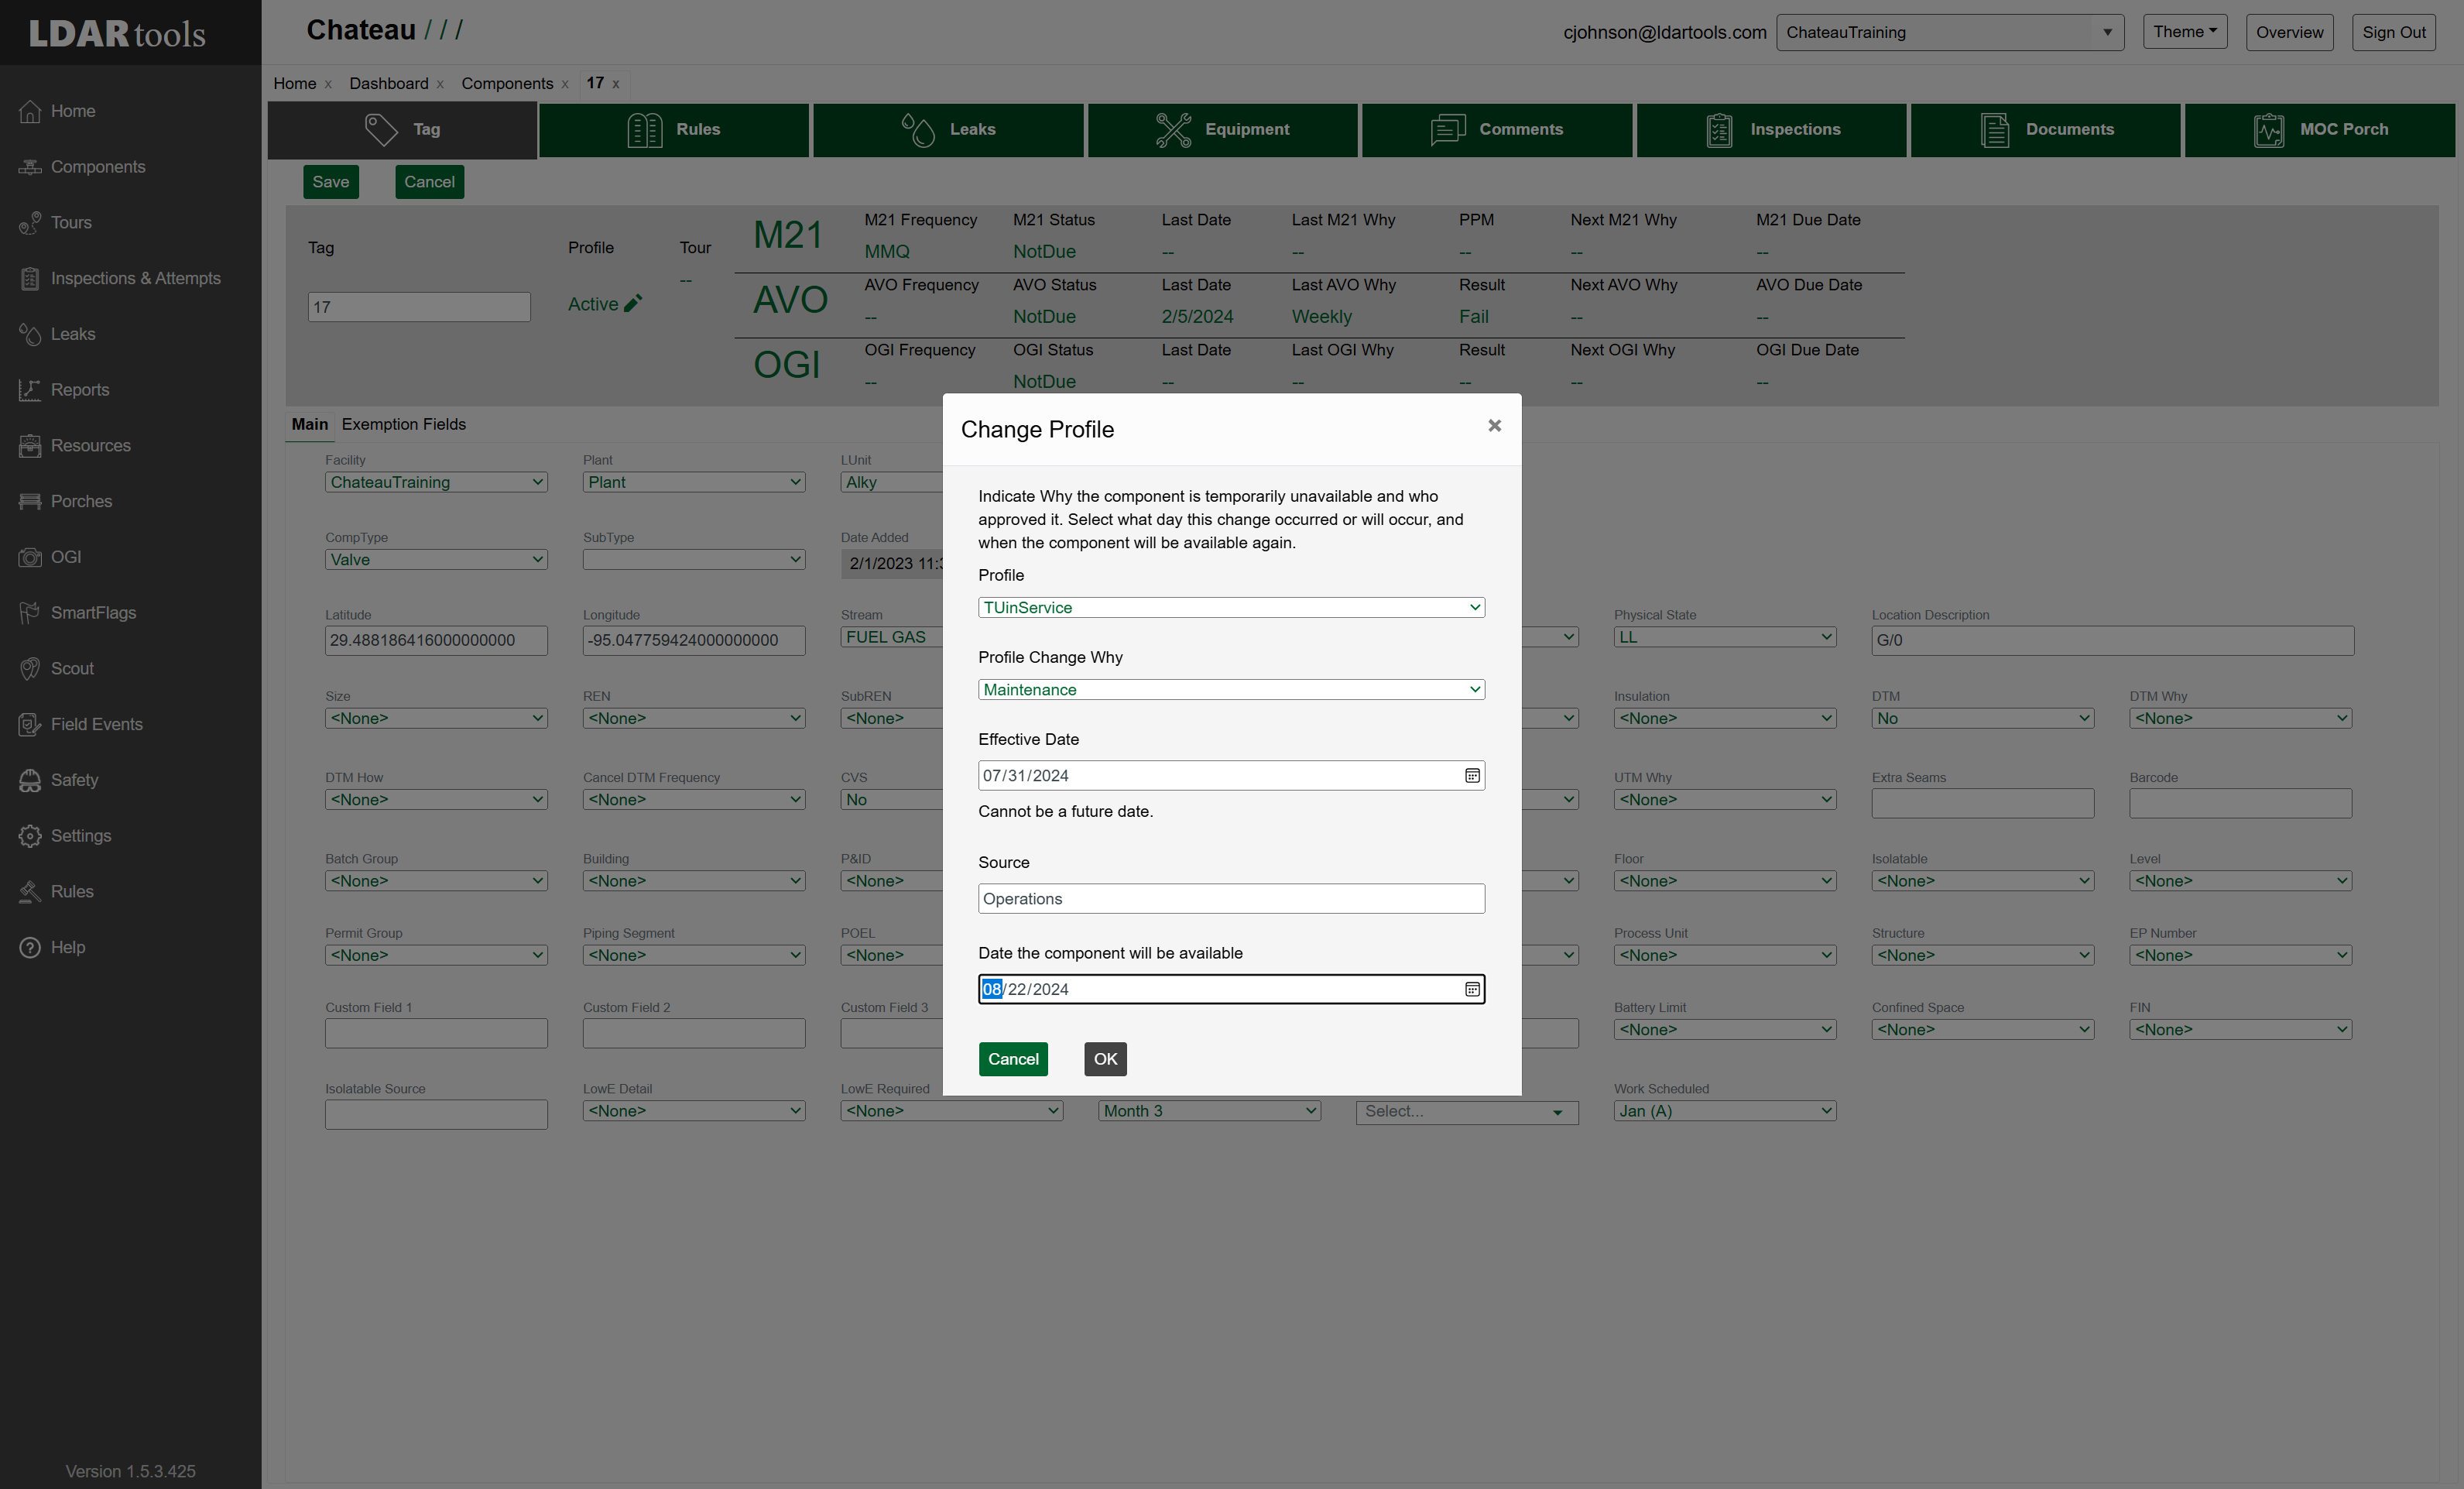
Task: Open the Work Scheduled dropdown Jan (A)
Action: pos(1724,1111)
